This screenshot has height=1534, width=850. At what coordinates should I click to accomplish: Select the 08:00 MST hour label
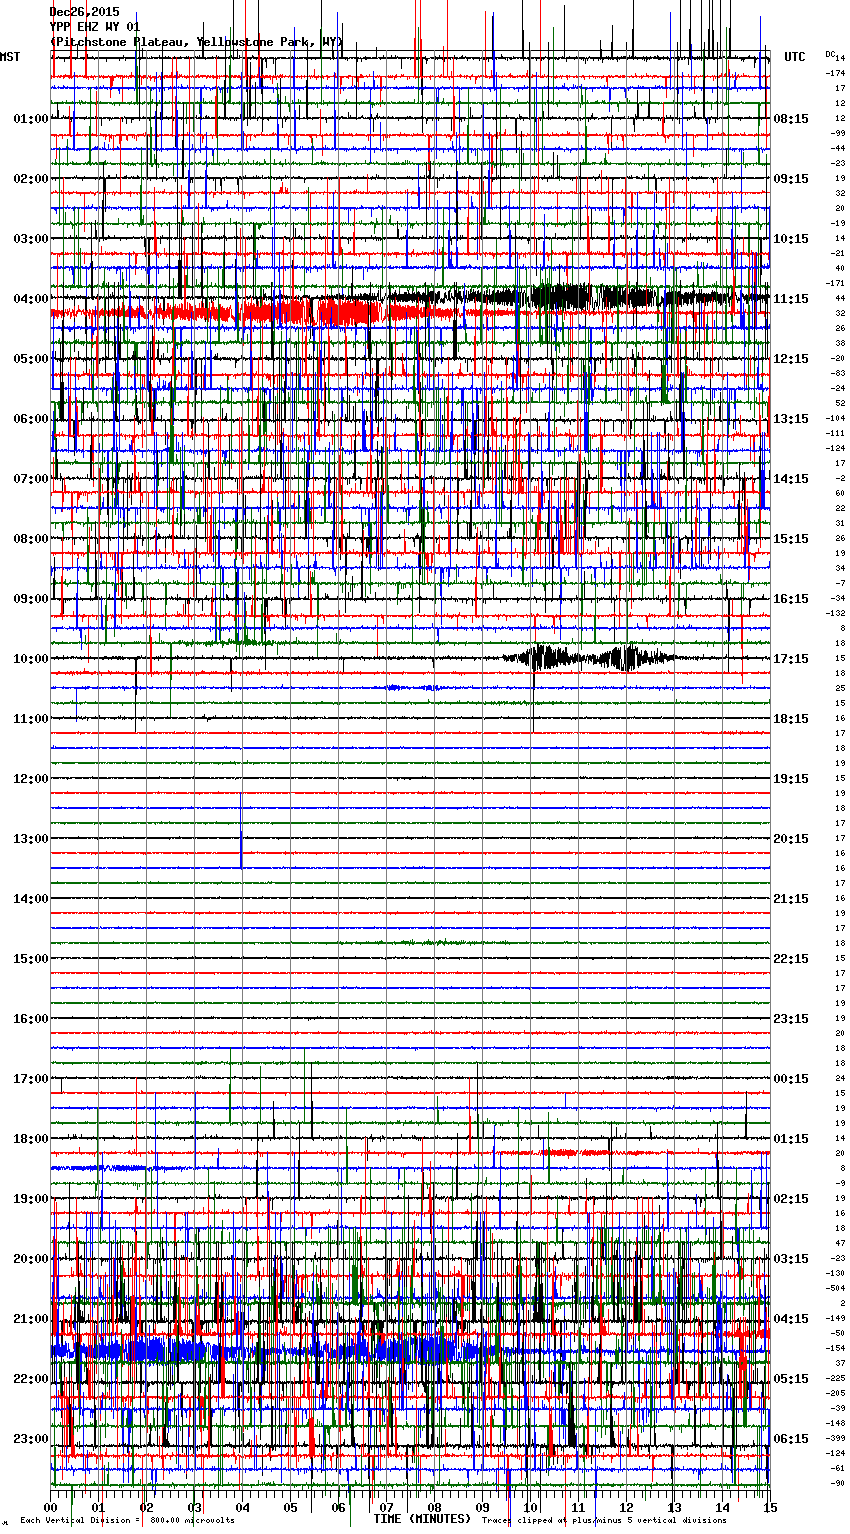click(x=31, y=539)
